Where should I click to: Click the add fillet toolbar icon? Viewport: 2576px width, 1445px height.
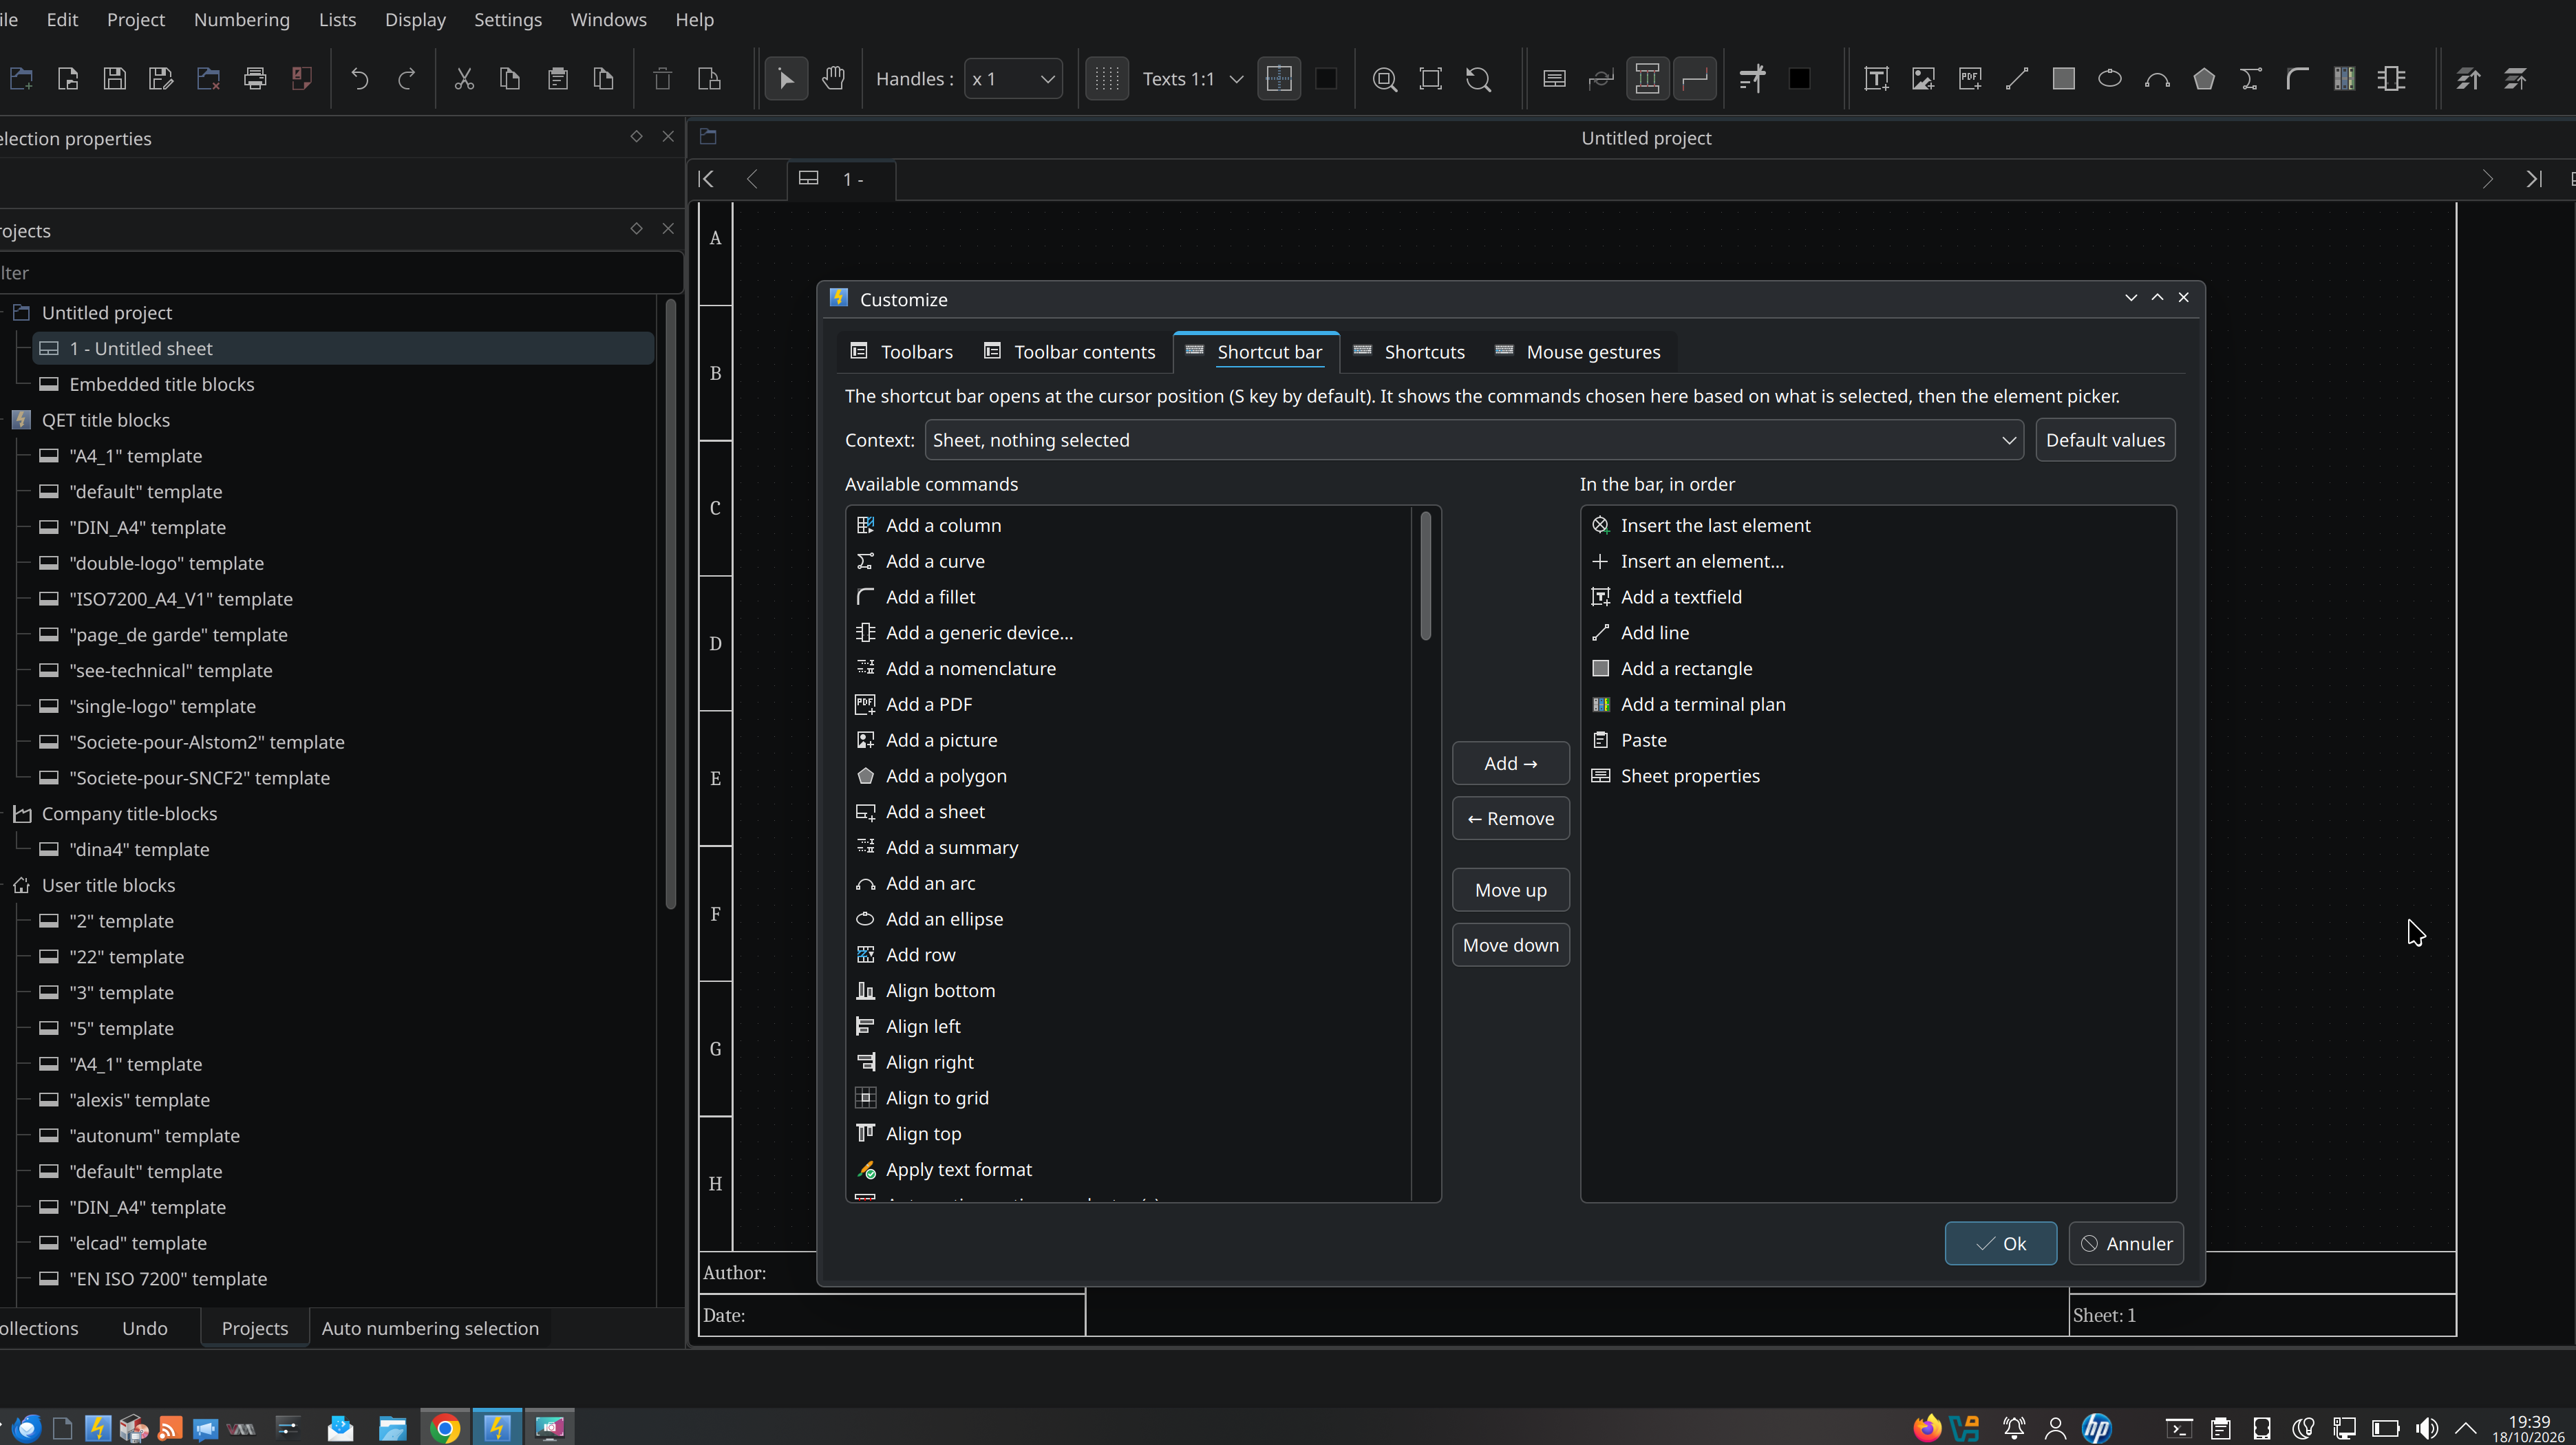tap(2297, 78)
